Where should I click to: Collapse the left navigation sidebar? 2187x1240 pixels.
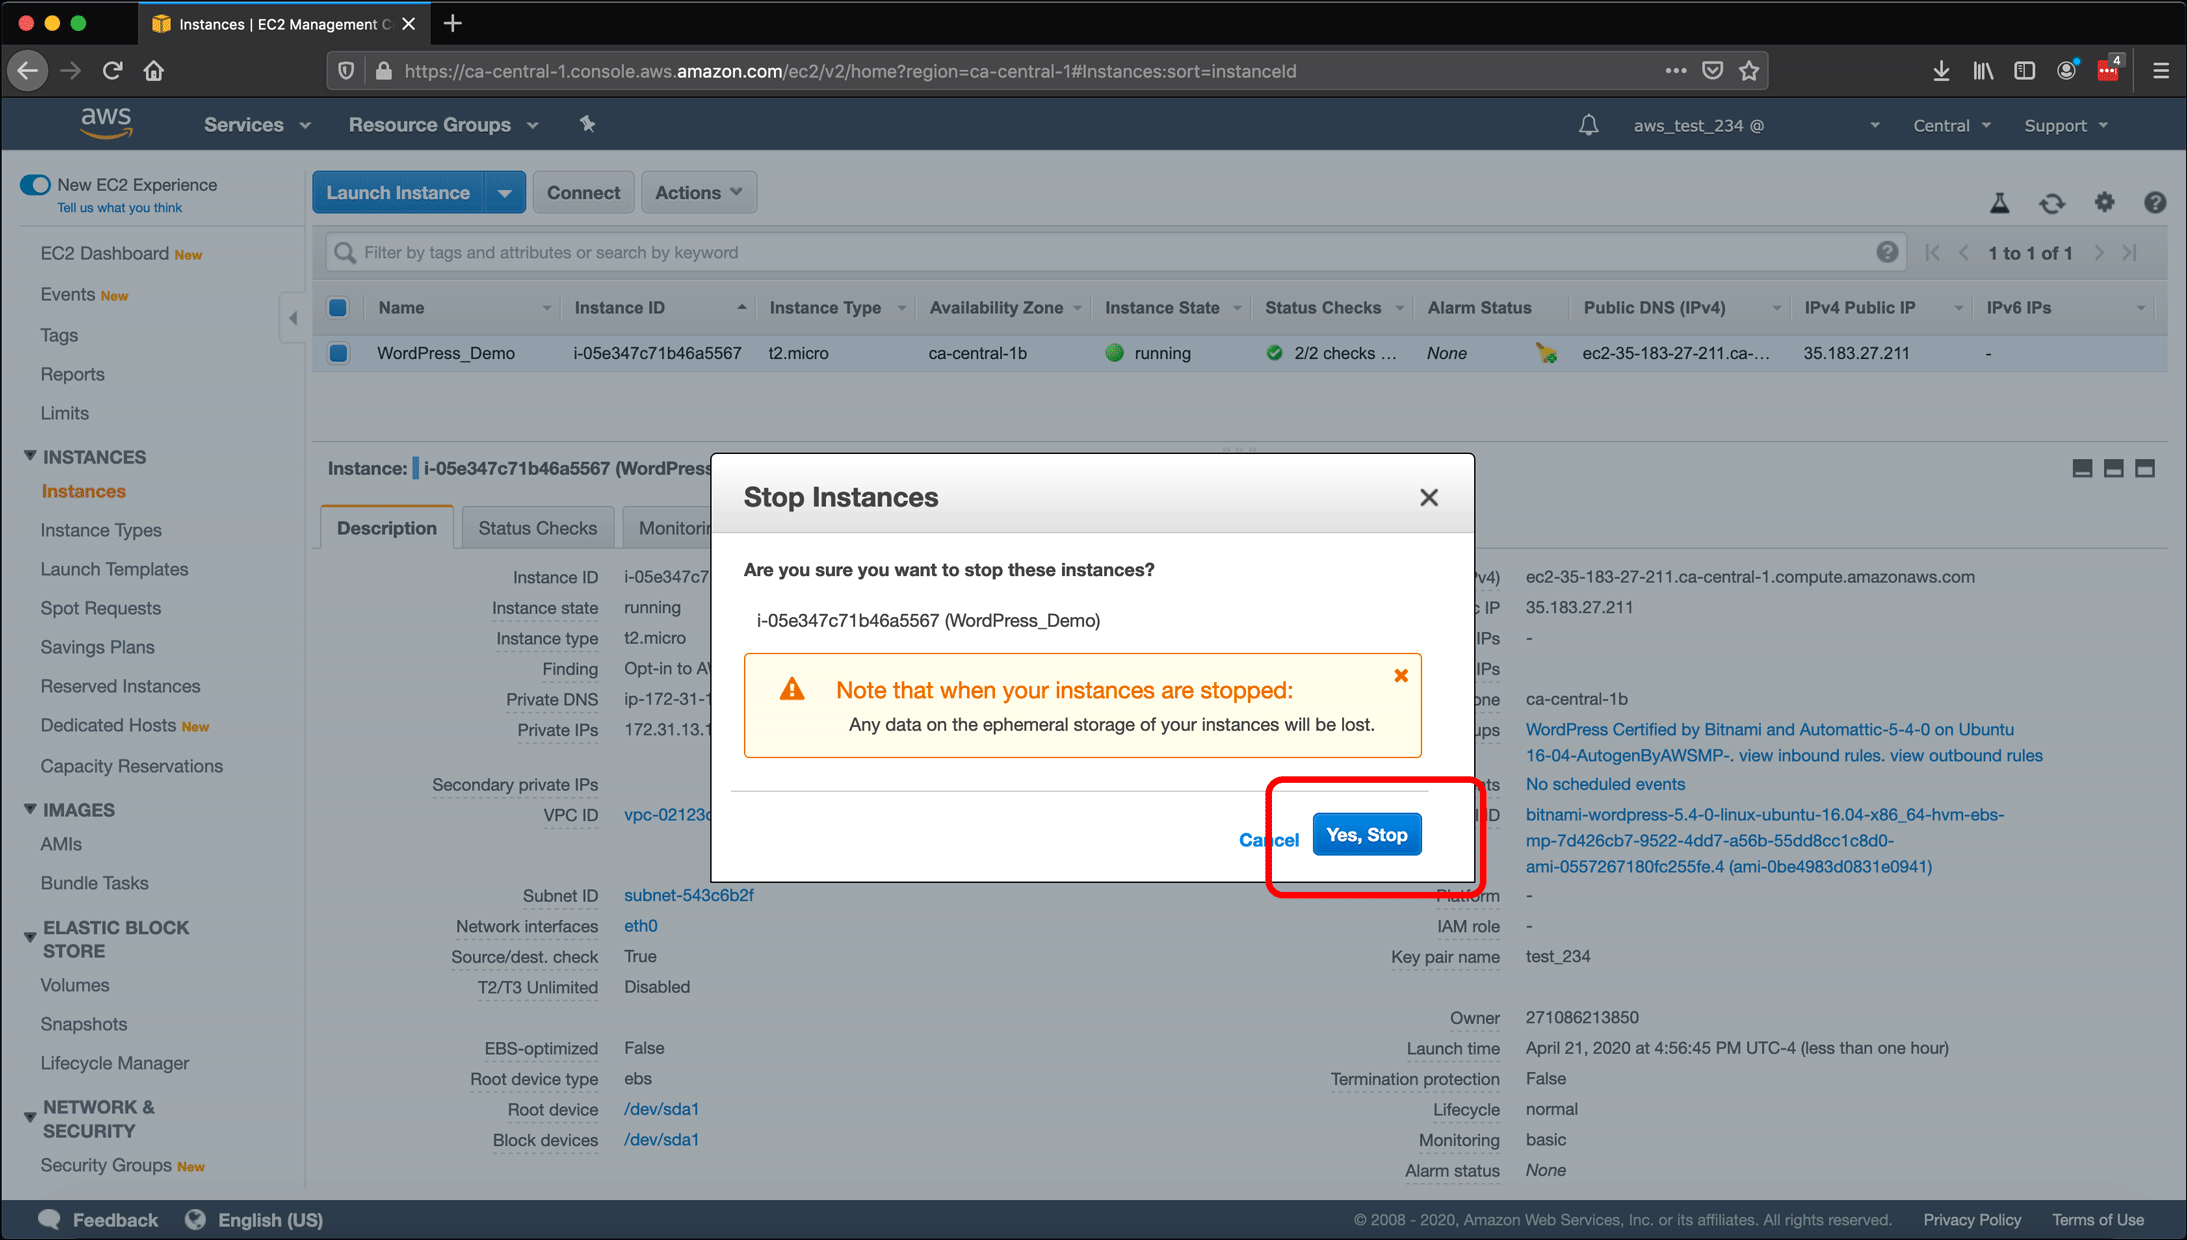[x=292, y=318]
